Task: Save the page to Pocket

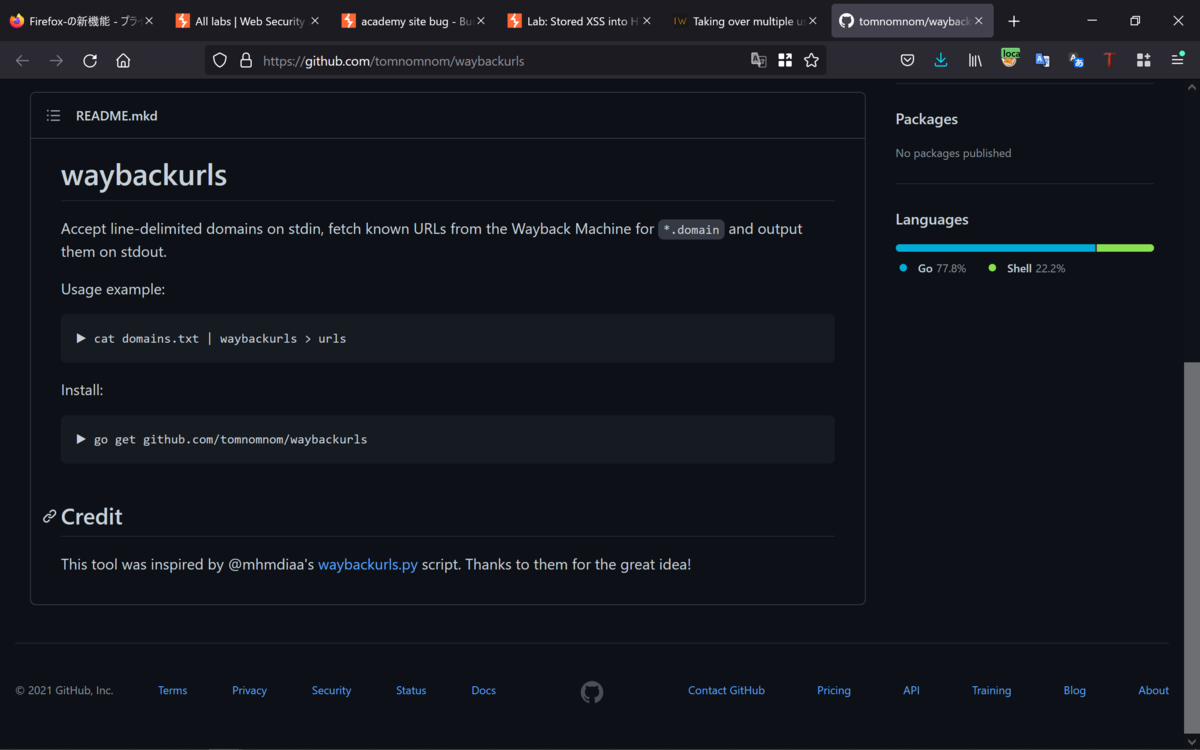Action: coord(907,61)
